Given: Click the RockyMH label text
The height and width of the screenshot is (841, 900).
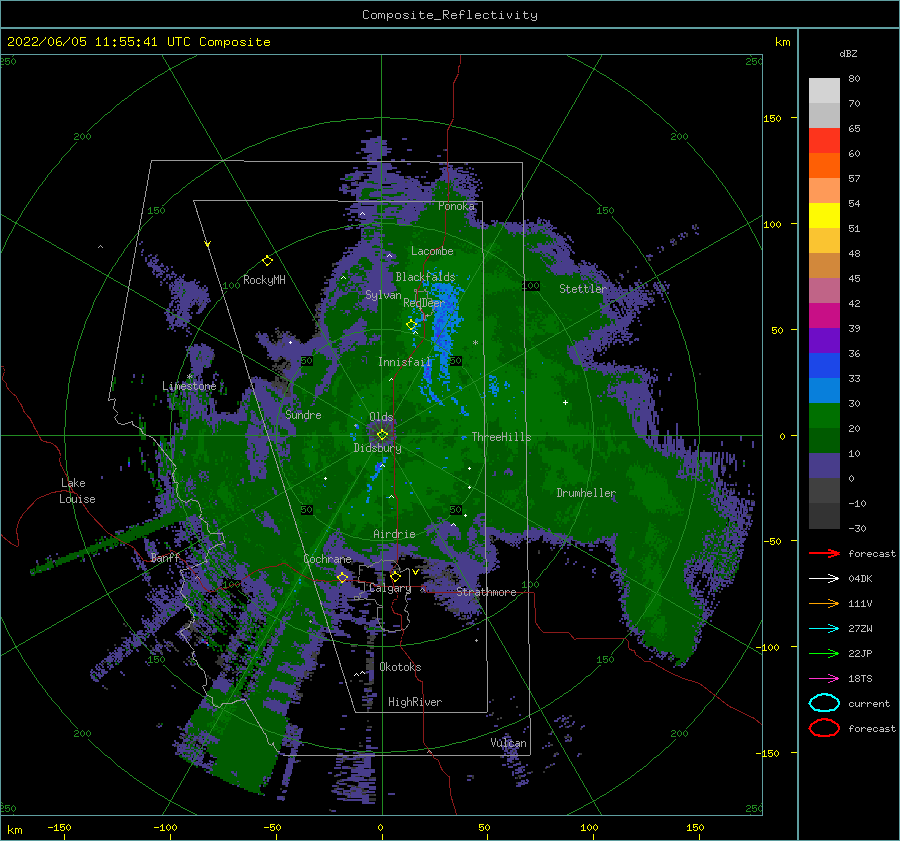Looking at the screenshot, I should point(264,280).
